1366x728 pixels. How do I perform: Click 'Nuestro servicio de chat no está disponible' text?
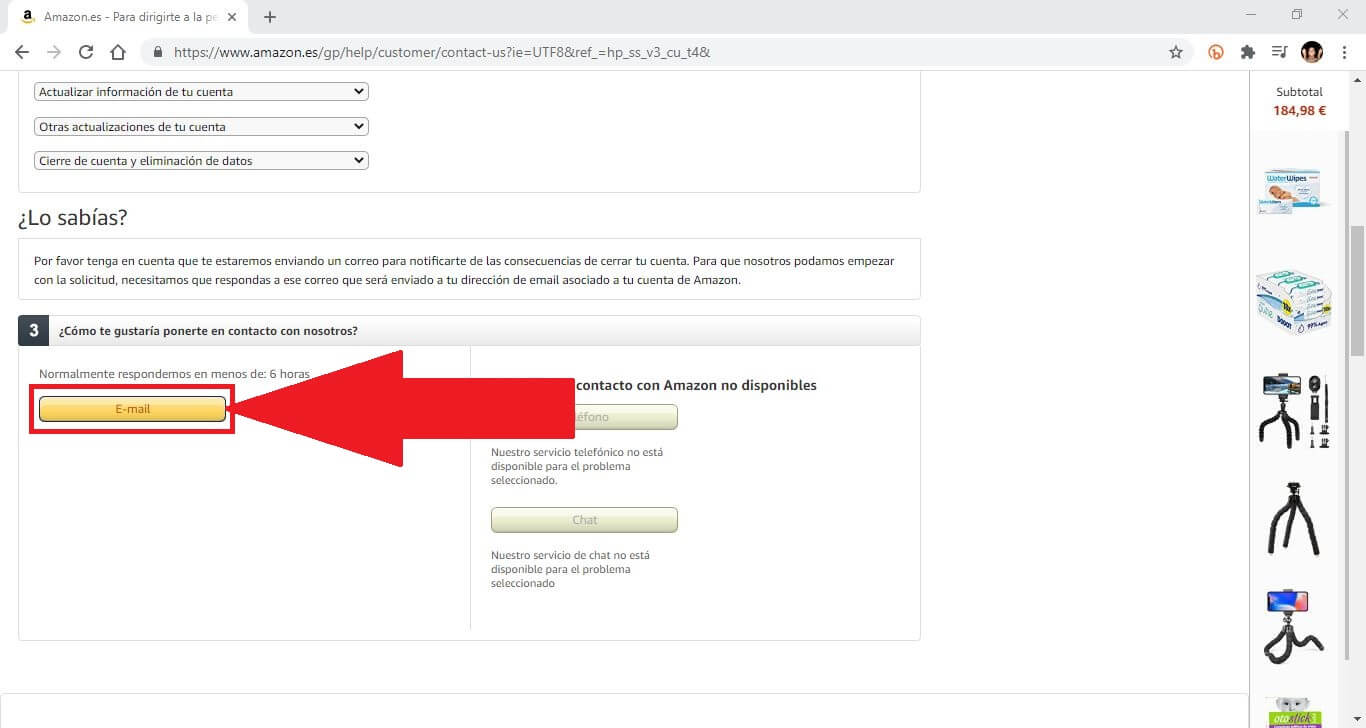570,569
